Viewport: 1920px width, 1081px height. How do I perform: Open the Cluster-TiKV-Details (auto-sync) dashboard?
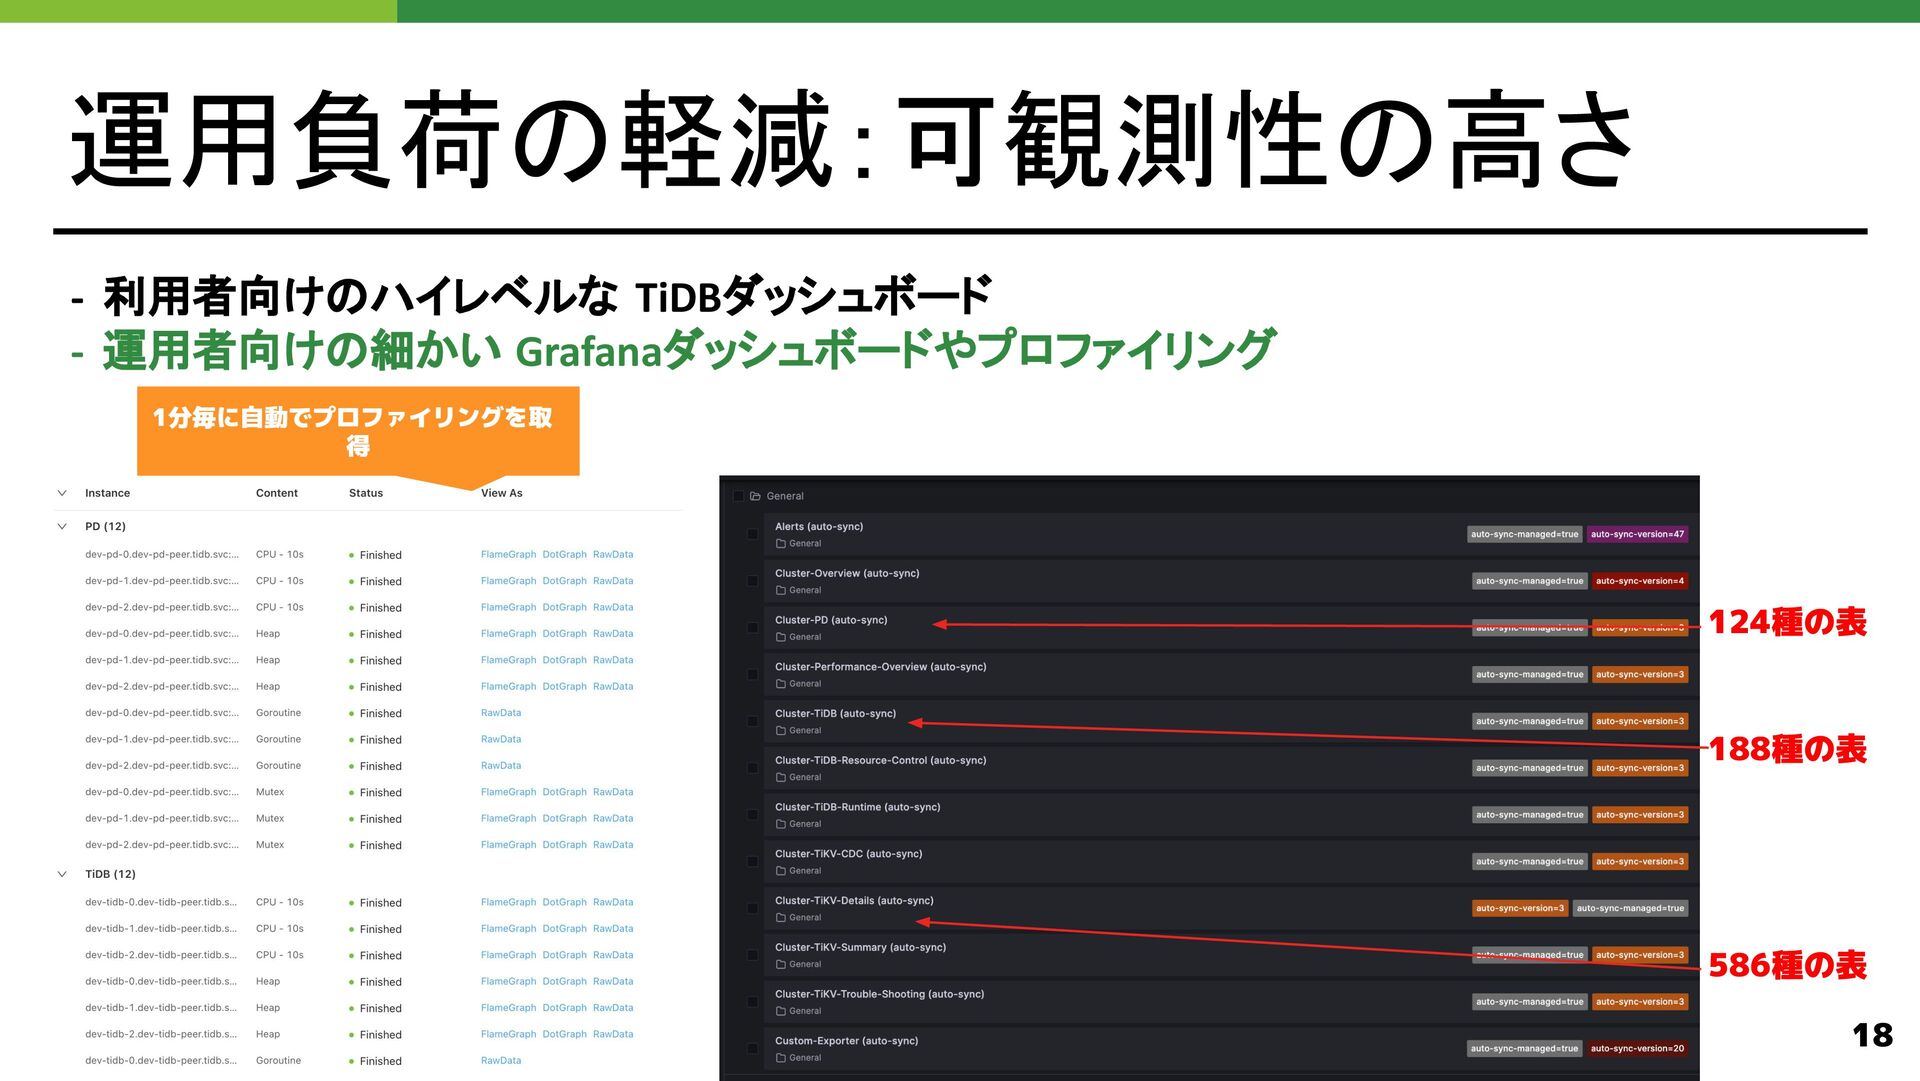click(854, 901)
